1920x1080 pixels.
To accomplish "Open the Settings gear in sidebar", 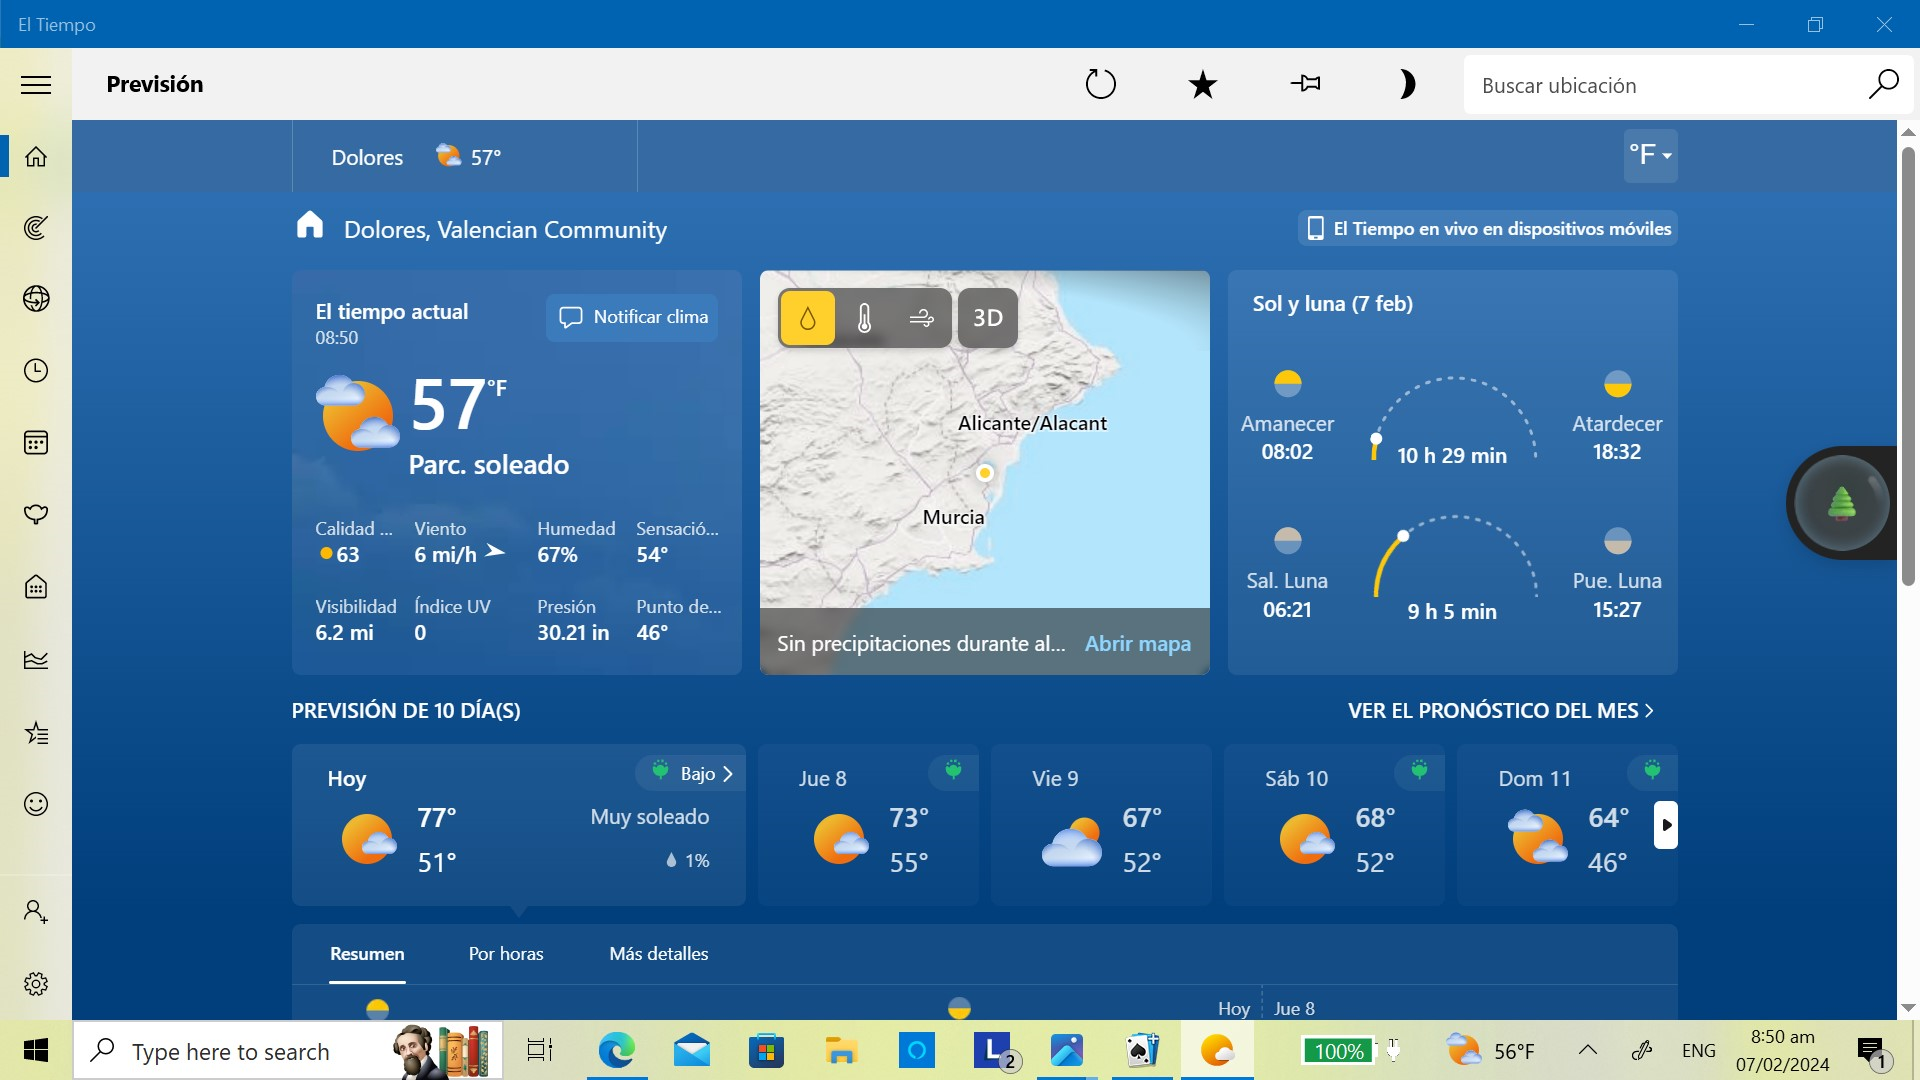I will (36, 984).
